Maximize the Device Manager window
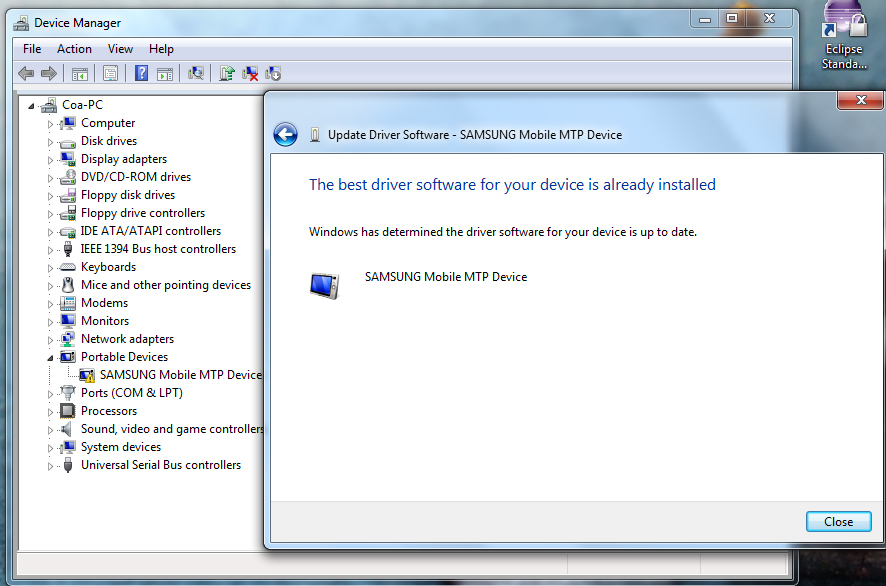886x586 pixels. 732,19
